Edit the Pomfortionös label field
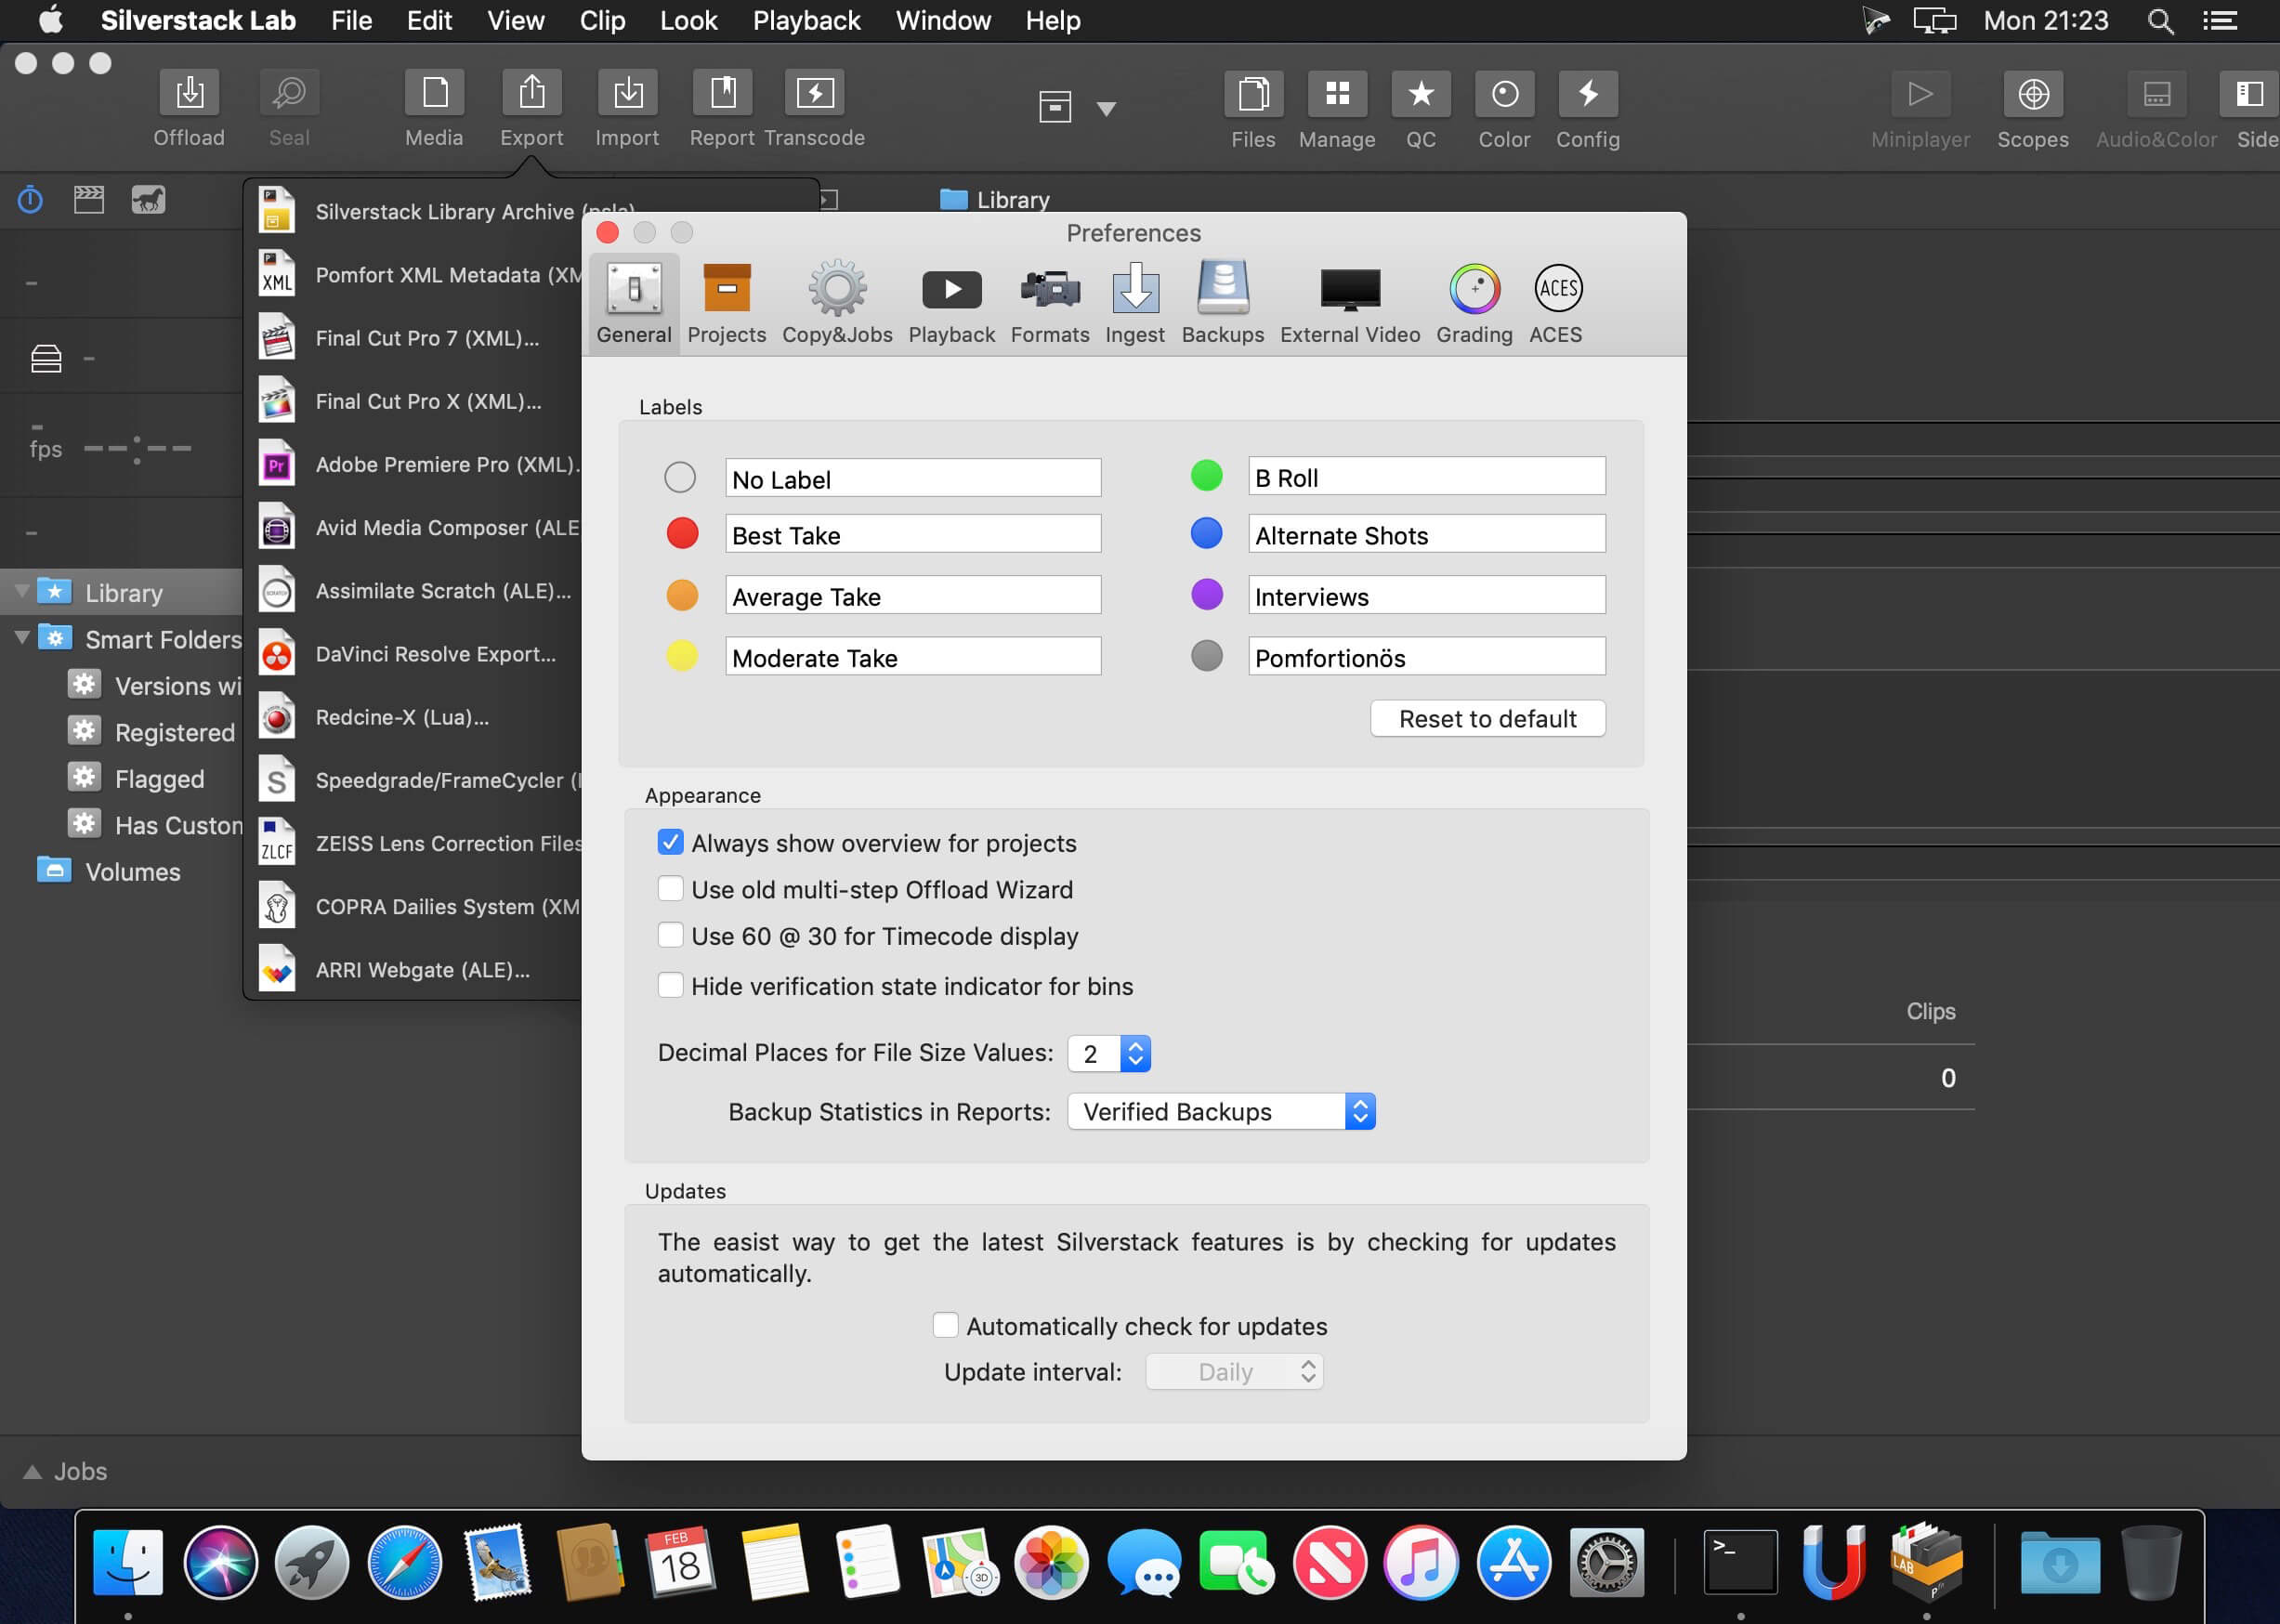Screen dimensions: 2280x1624 [x=1426, y=656]
